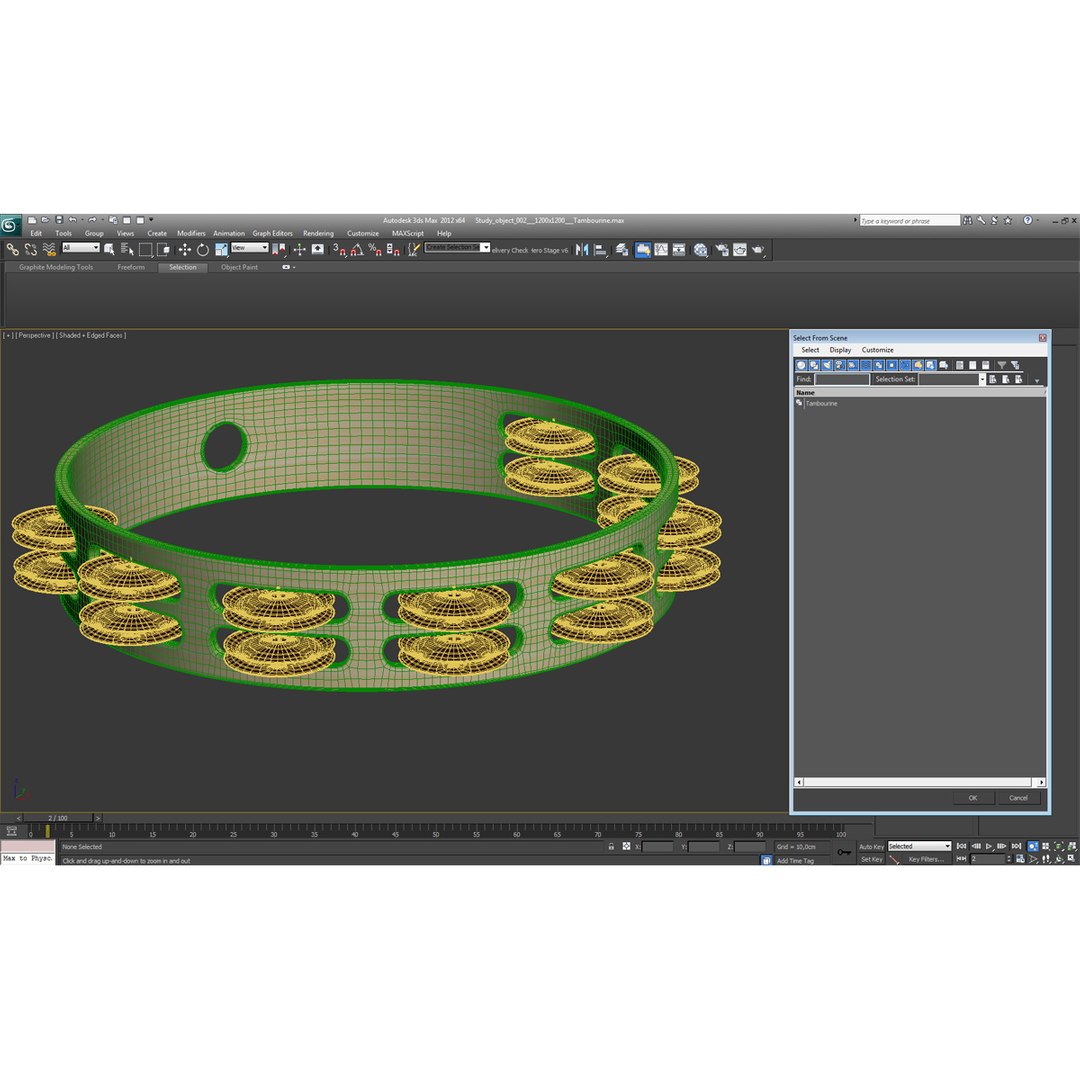Click the Select and Link tool
This screenshot has width=1080, height=1080.
coord(12,249)
